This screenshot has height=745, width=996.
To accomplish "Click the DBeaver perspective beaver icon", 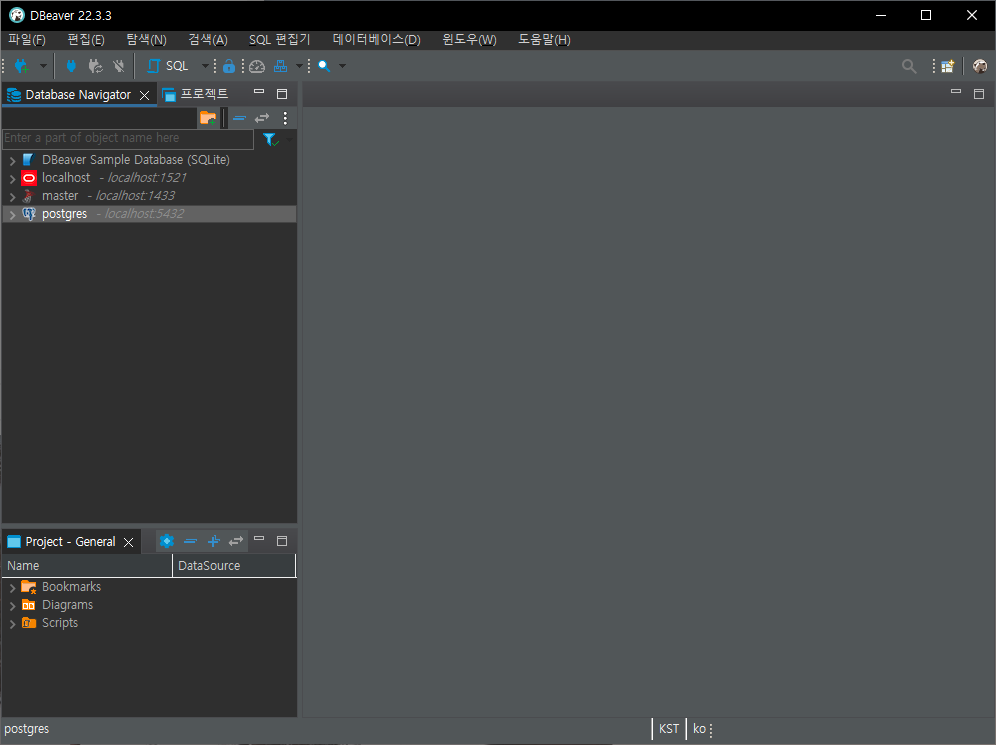I will click(979, 66).
